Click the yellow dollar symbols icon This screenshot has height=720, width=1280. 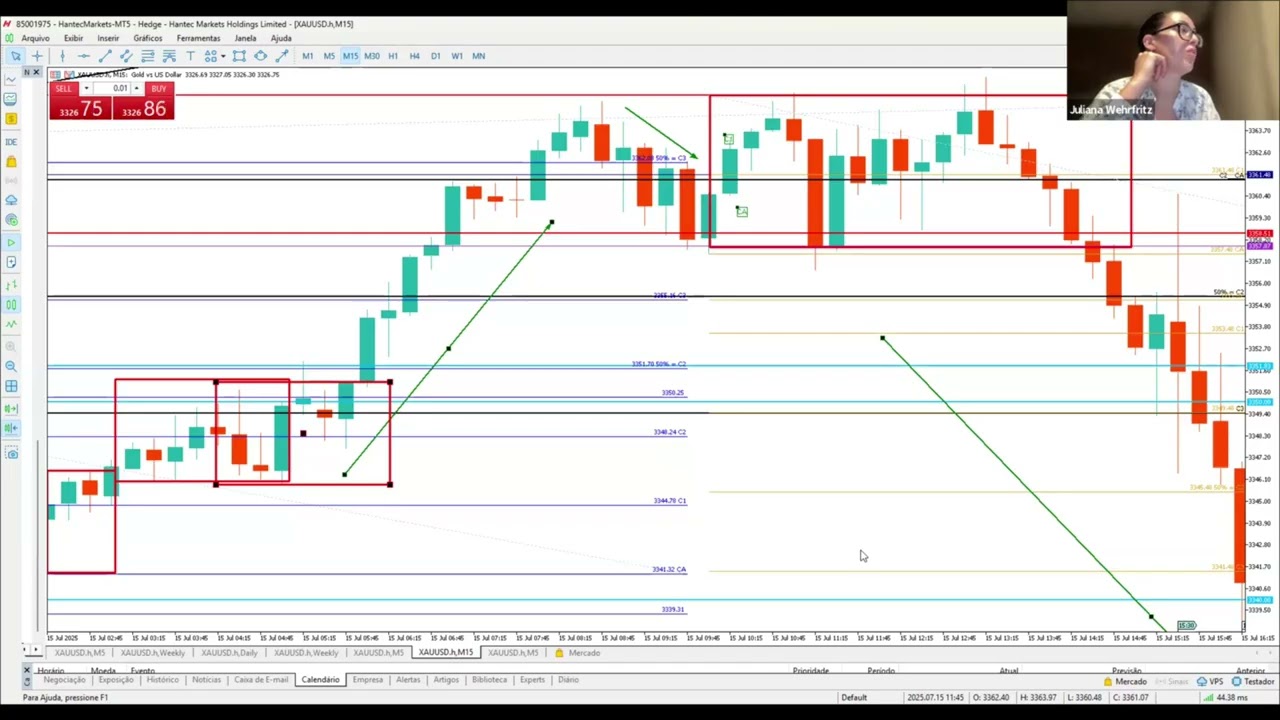11,119
